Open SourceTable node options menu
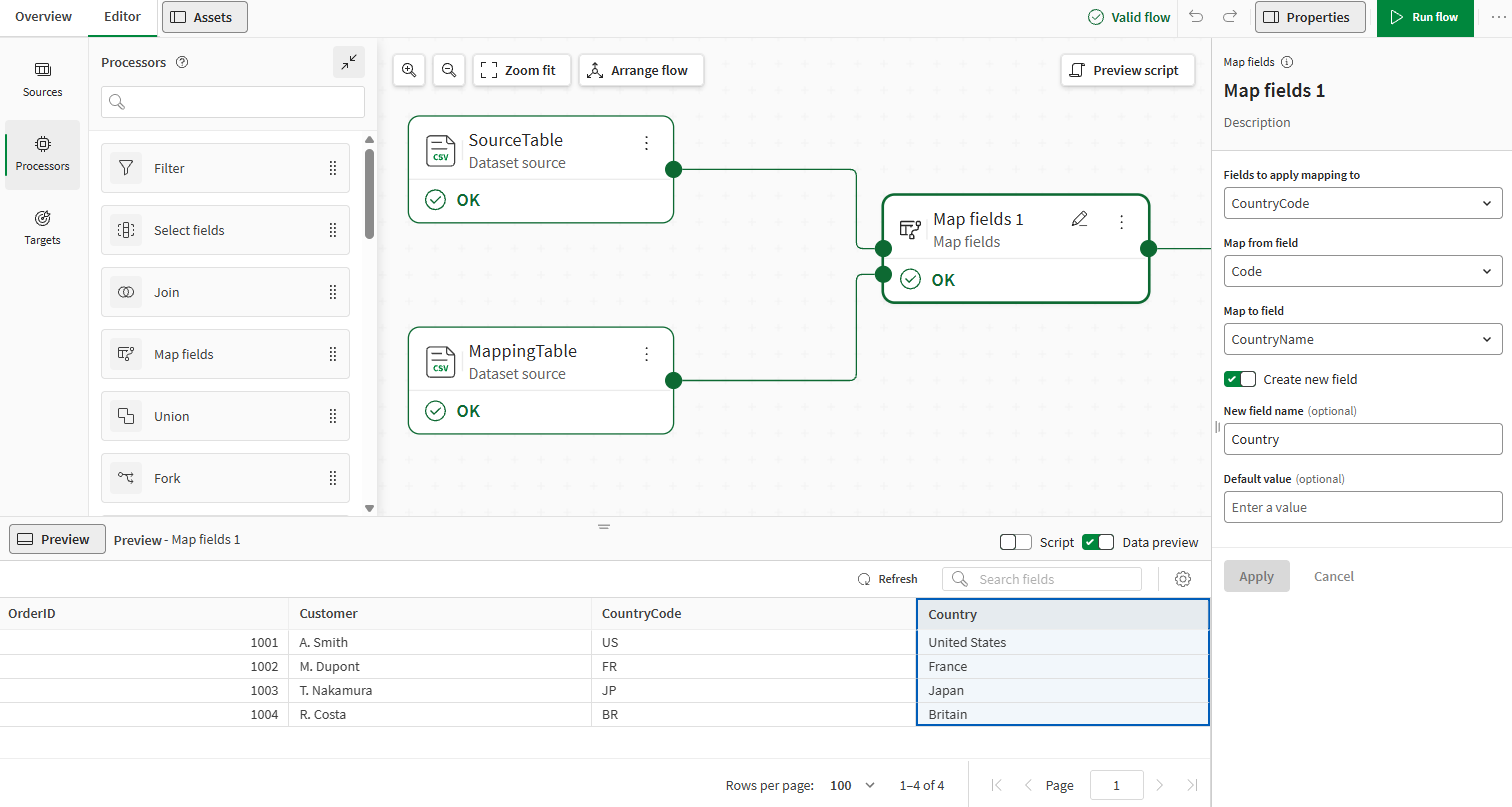Screen dimensions: 1512x807 [x=646, y=143]
